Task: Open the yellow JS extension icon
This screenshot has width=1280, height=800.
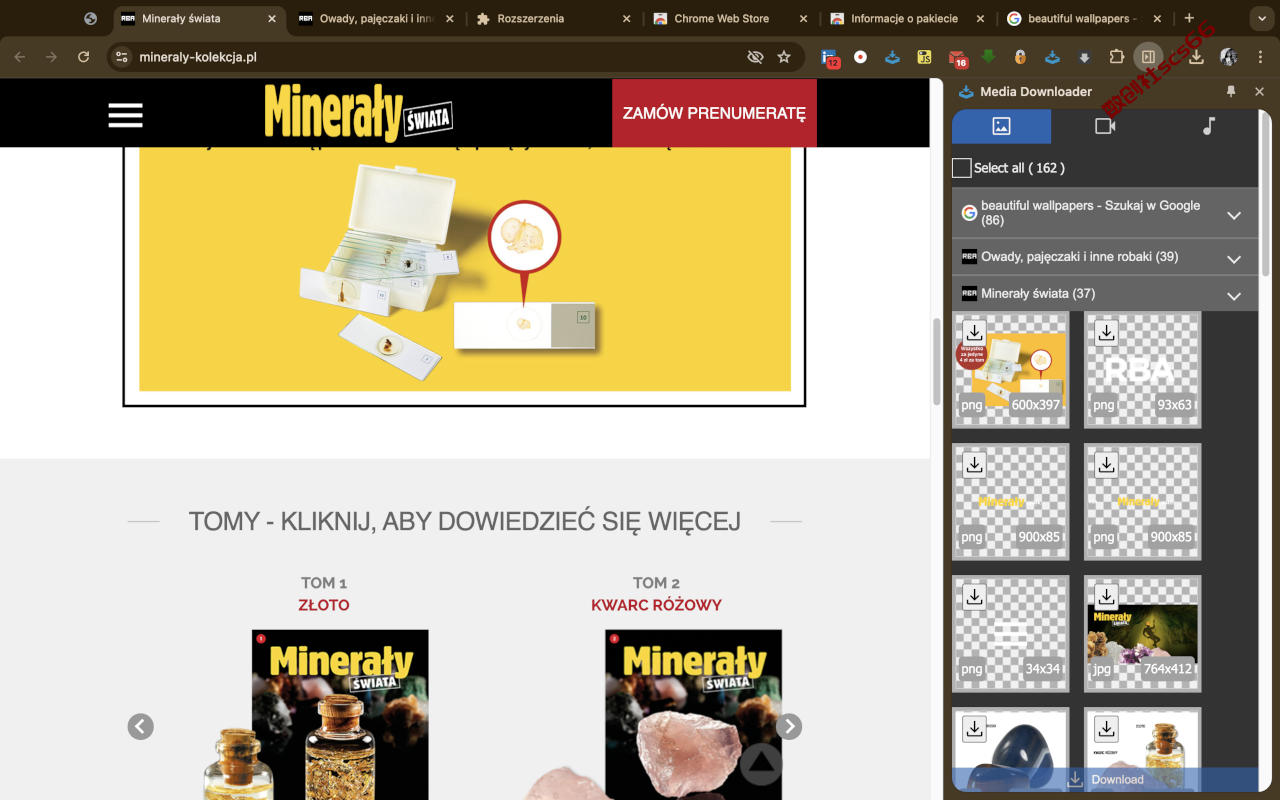Action: coord(925,57)
